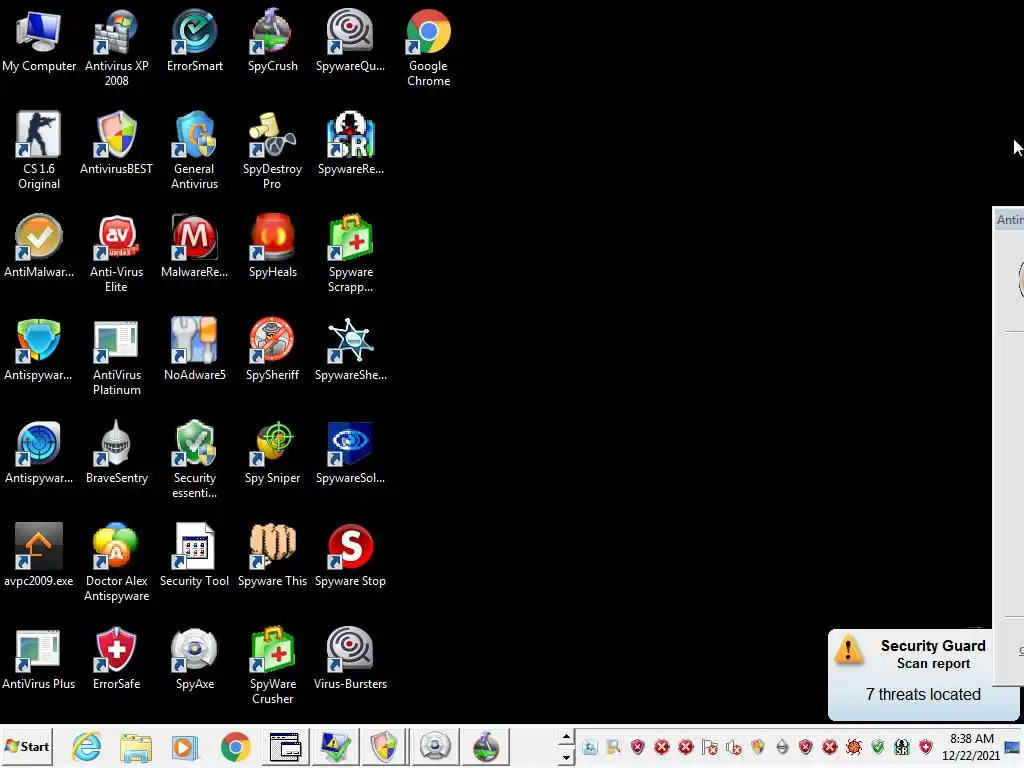Image resolution: width=1024 pixels, height=768 pixels.
Task: Launch the ErrorSmart desktop shortcut
Action: [x=195, y=40]
